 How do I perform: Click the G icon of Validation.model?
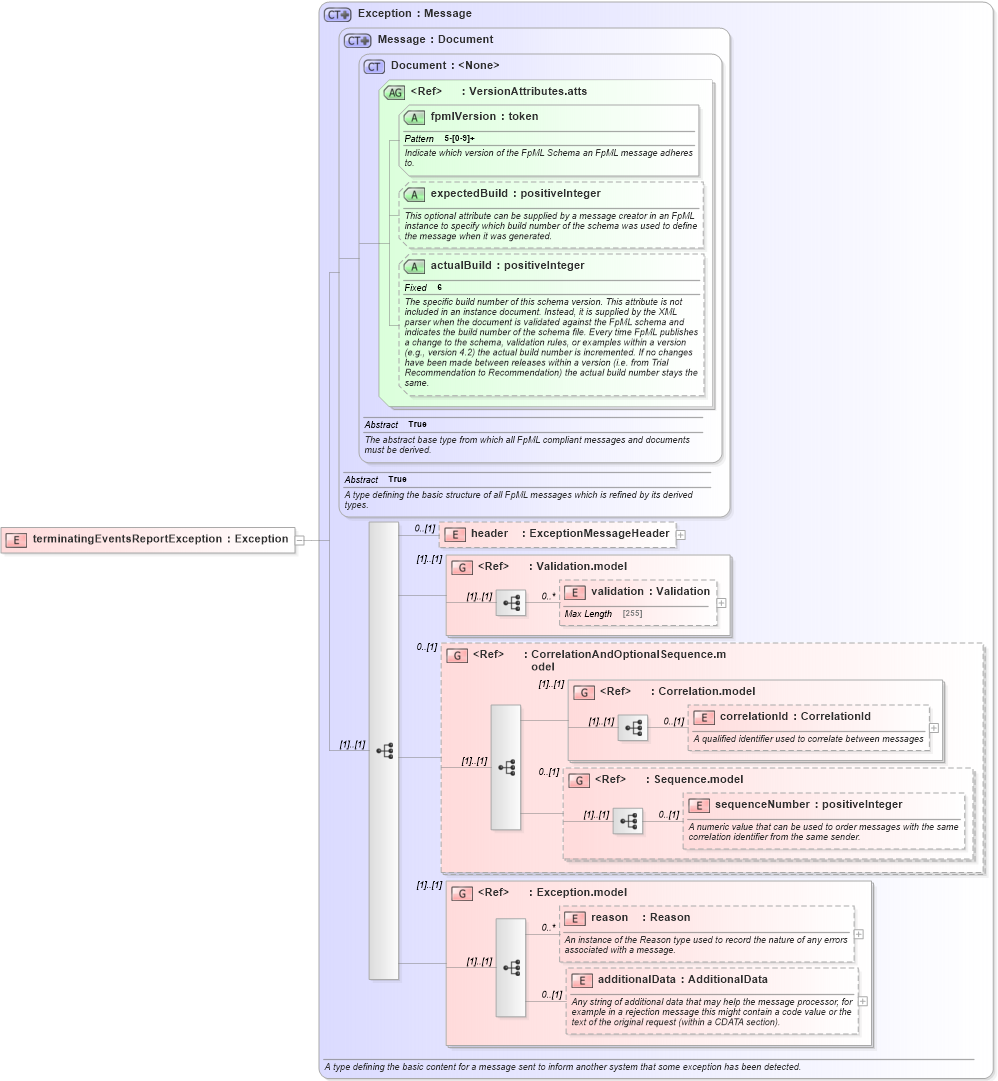(x=462, y=567)
